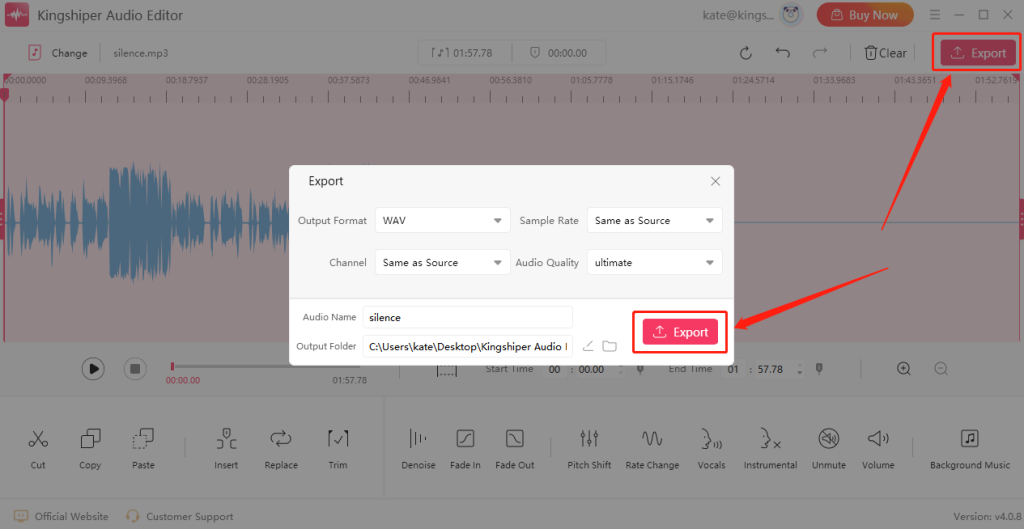
Task: Open the hamburger main menu
Action: [935, 14]
